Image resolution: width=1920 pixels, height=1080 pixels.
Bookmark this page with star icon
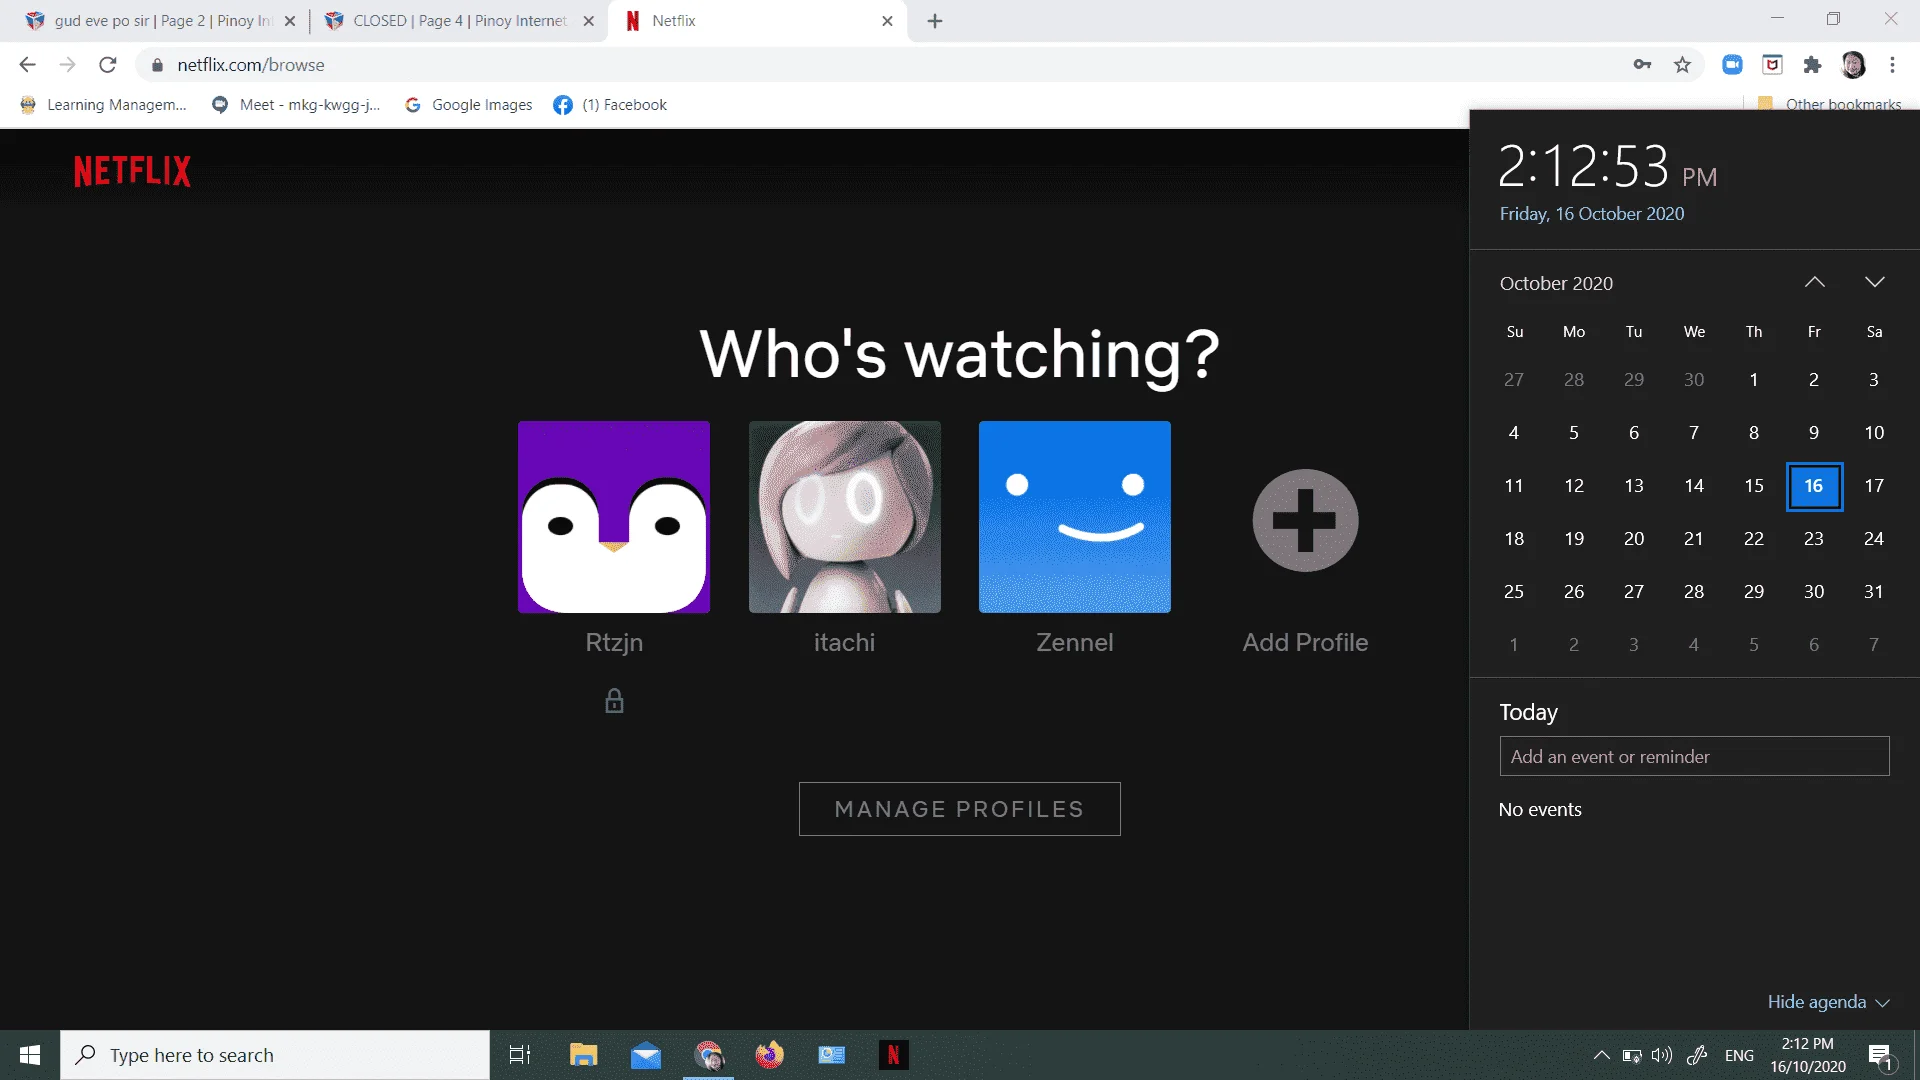(1683, 65)
